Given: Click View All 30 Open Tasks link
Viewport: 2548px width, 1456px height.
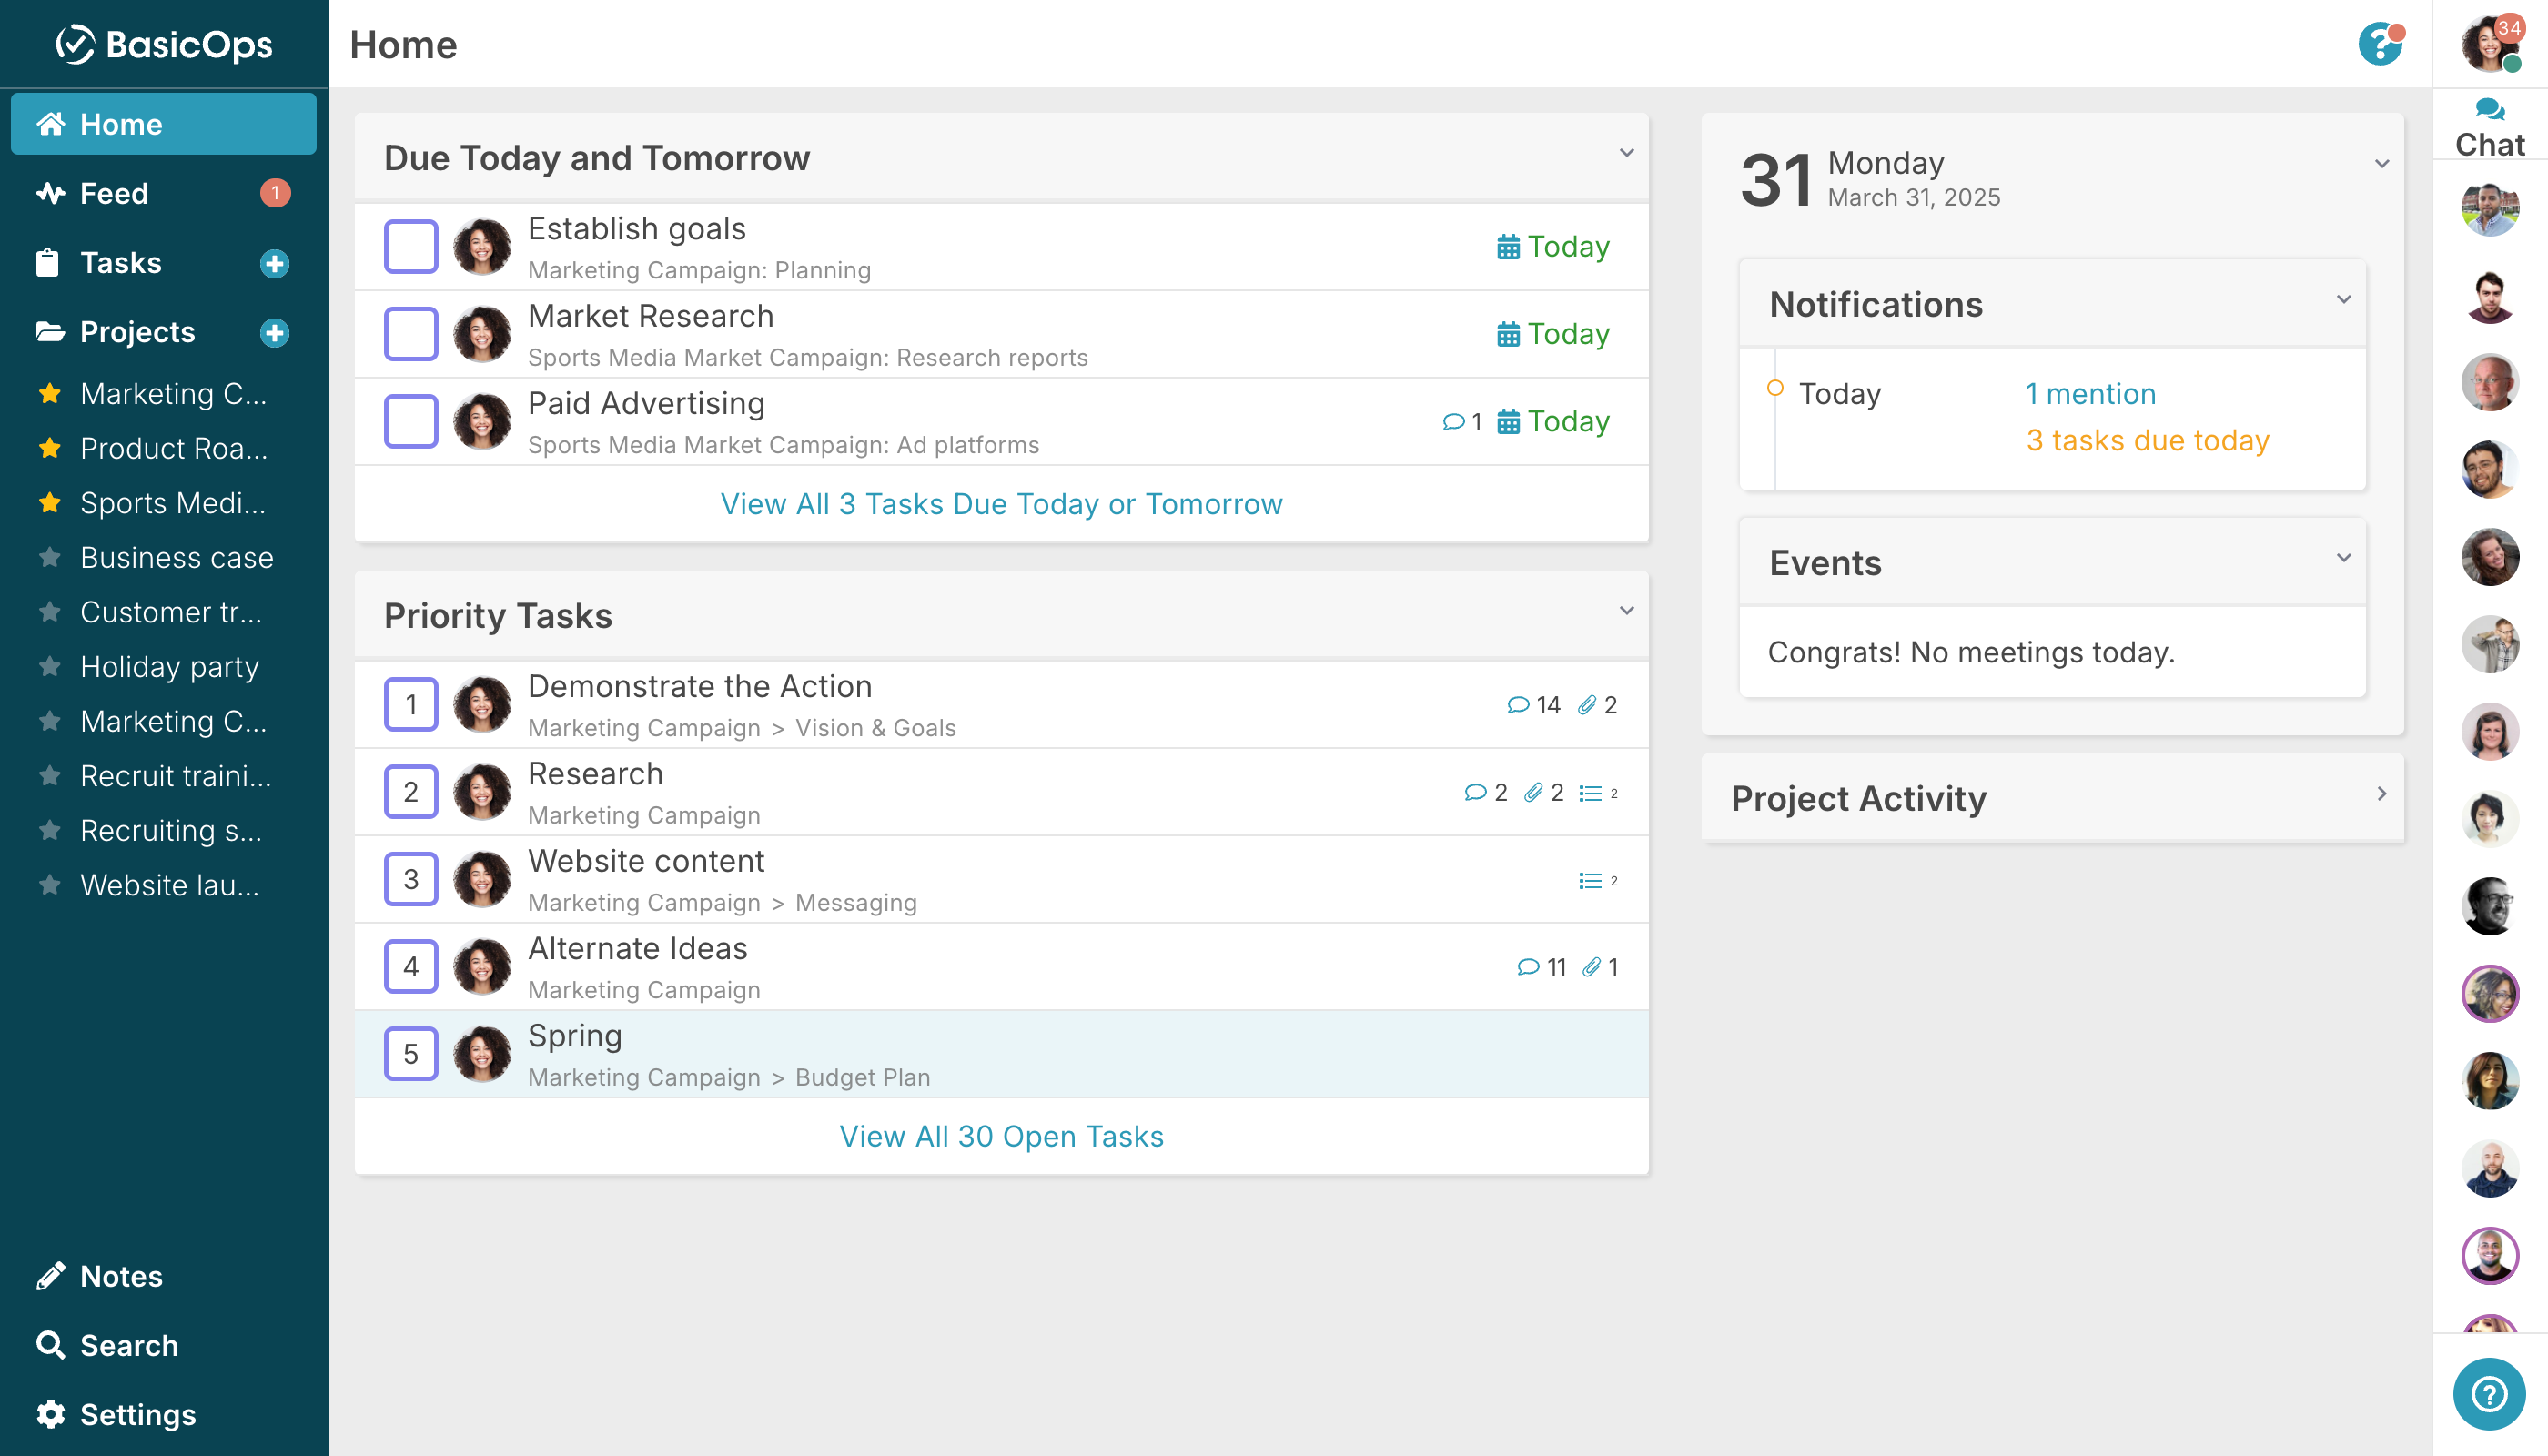Looking at the screenshot, I should (x=1002, y=1136).
